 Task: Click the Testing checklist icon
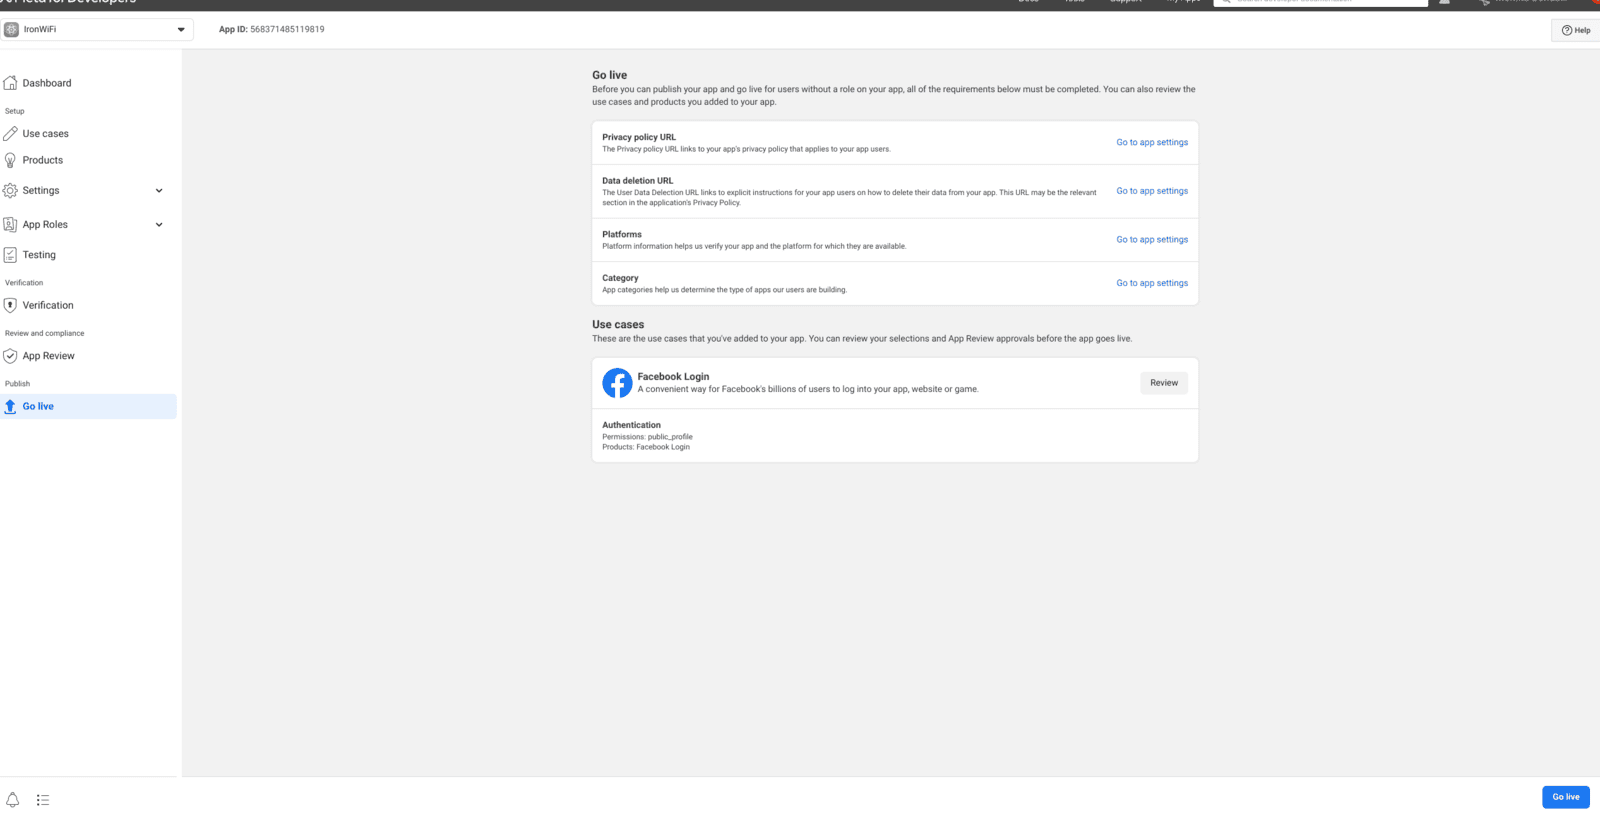pos(10,255)
